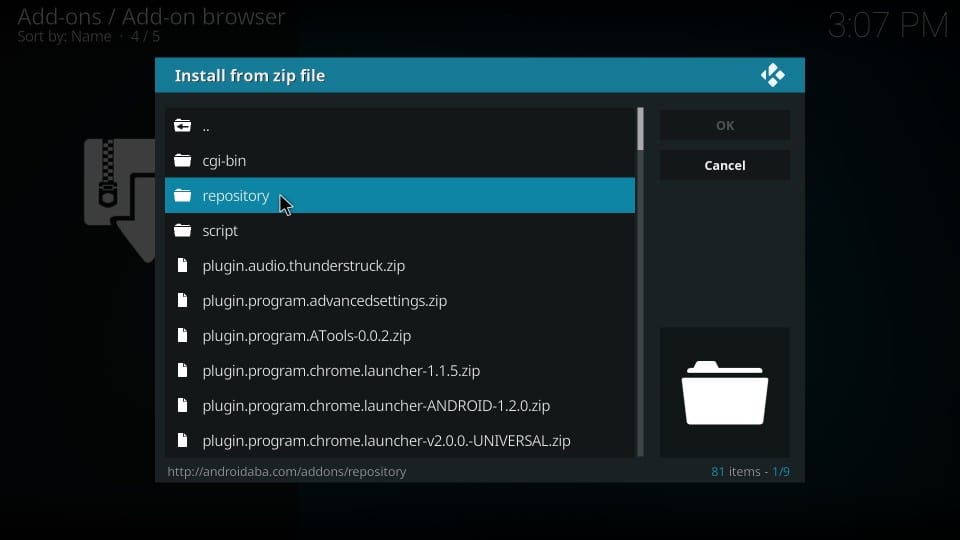The height and width of the screenshot is (540, 960).
Task: Click the file icon for plugin.program.ATools-0.0.2.zip
Action: coord(182,335)
